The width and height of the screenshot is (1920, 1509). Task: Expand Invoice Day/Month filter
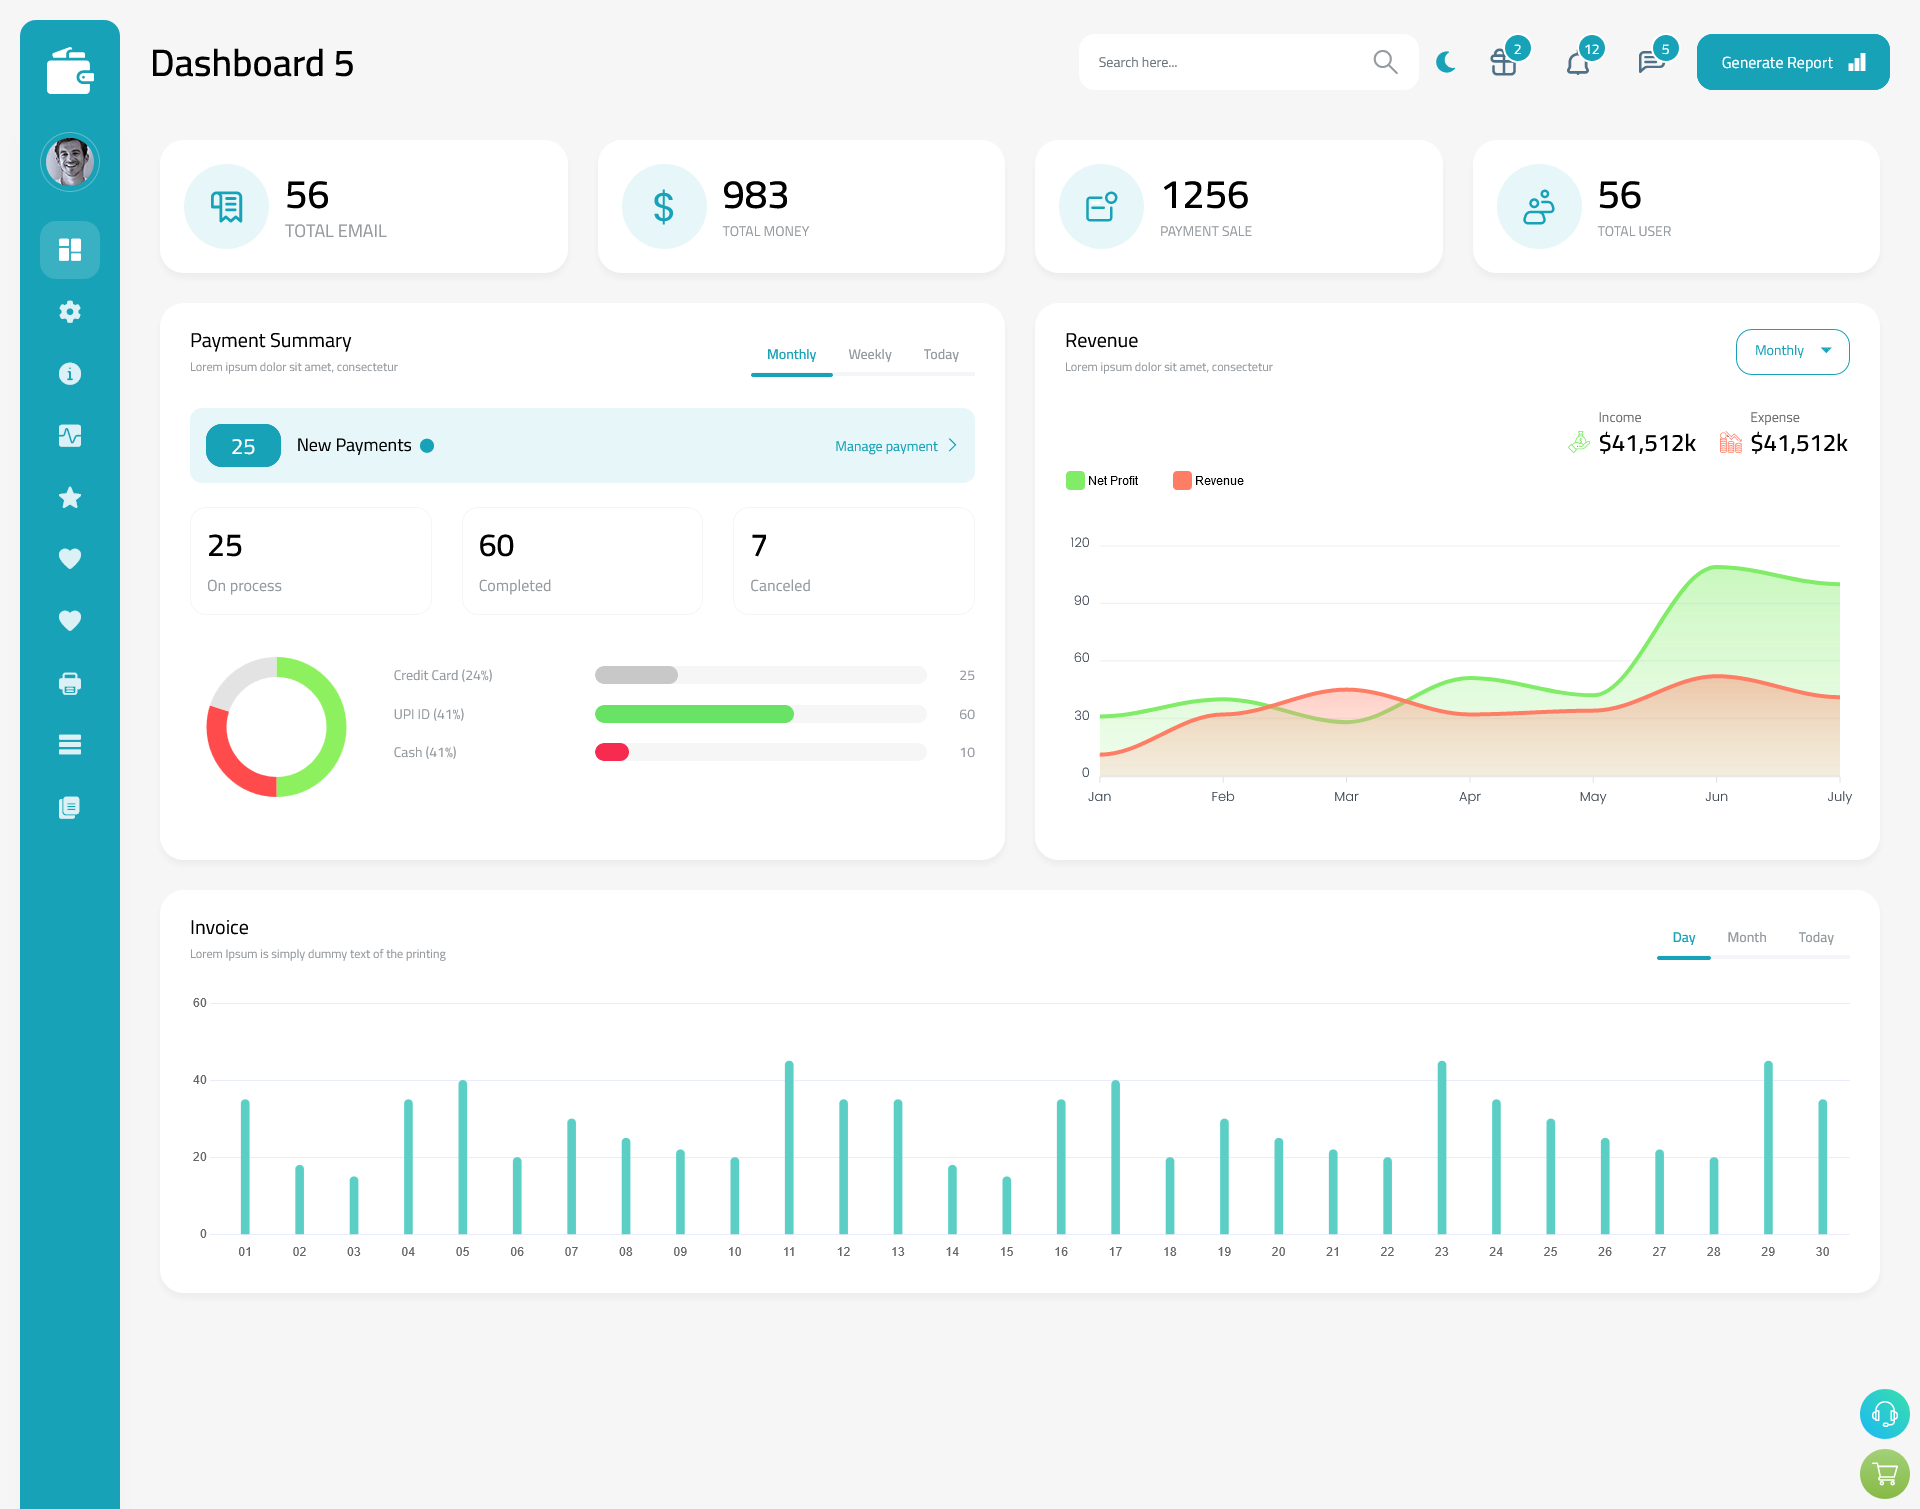[1745, 937]
